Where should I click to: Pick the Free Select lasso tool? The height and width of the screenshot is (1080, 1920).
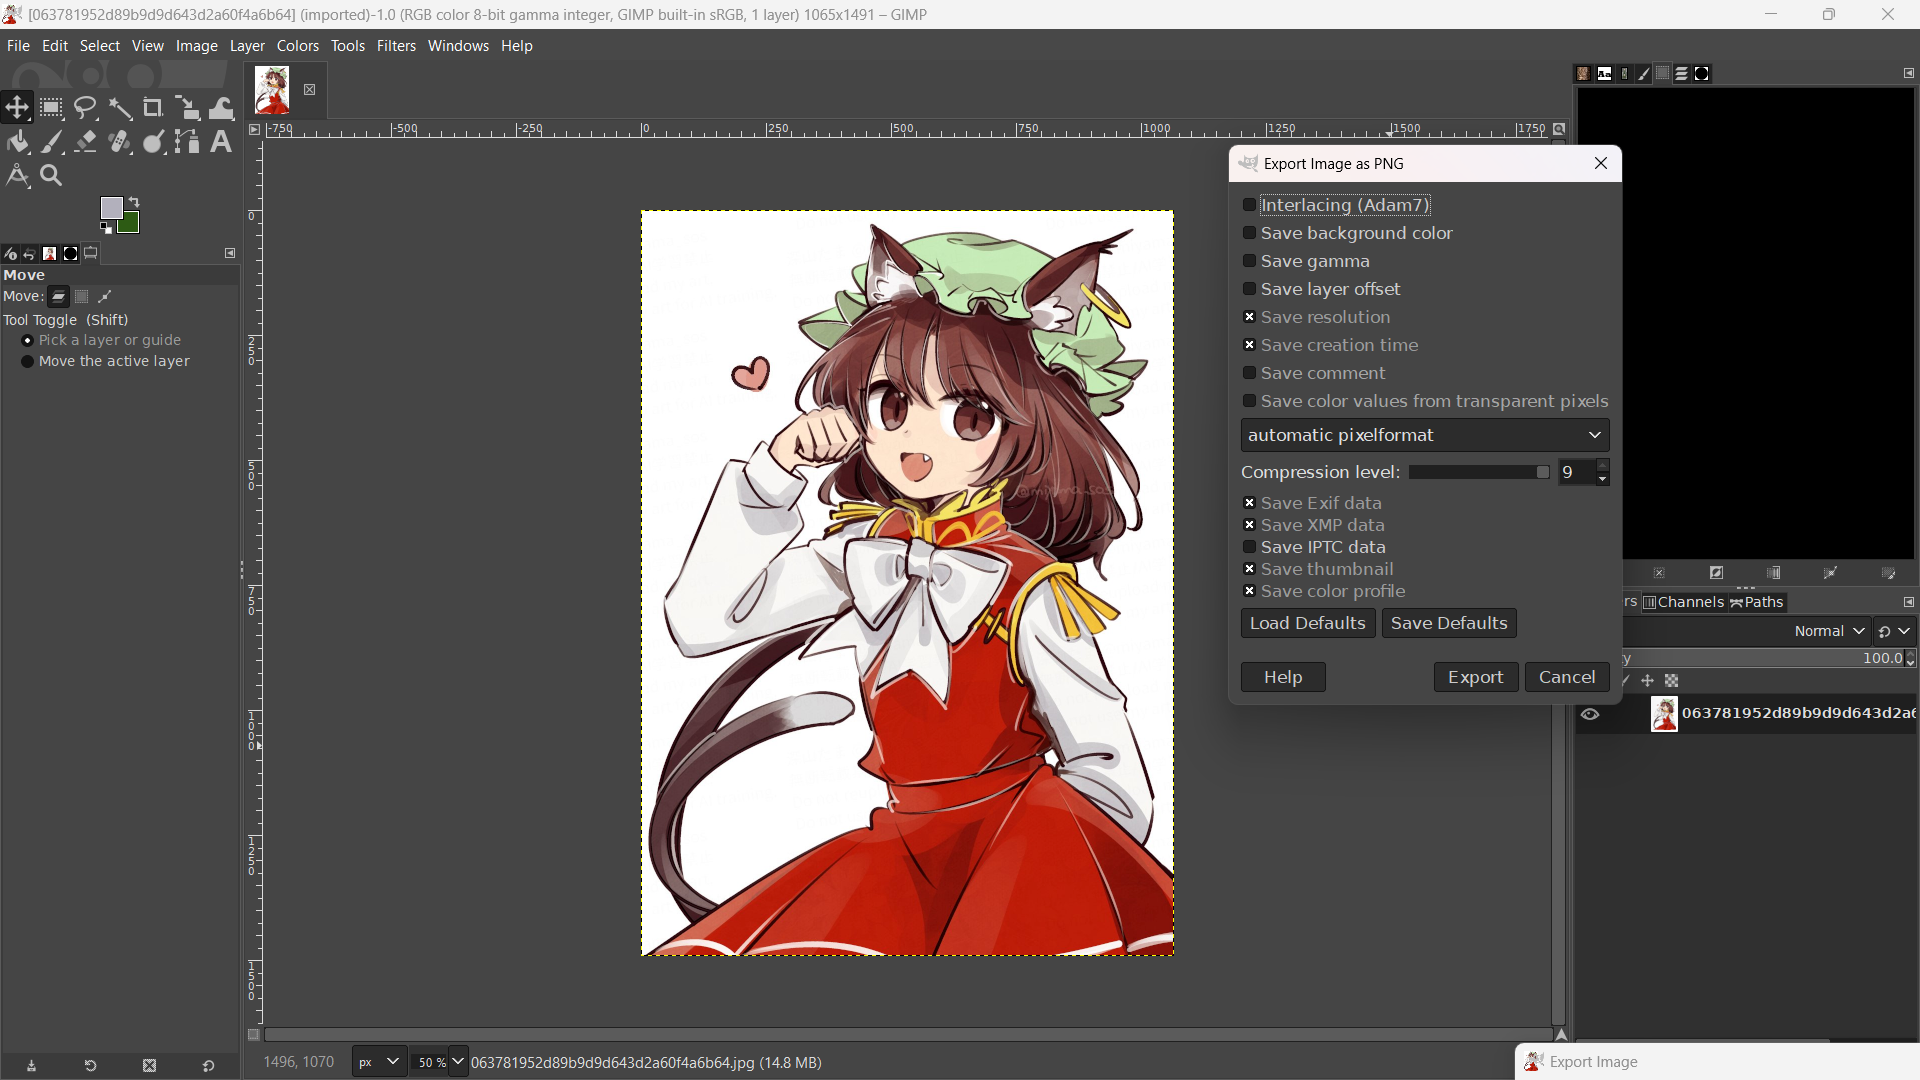[x=86, y=108]
